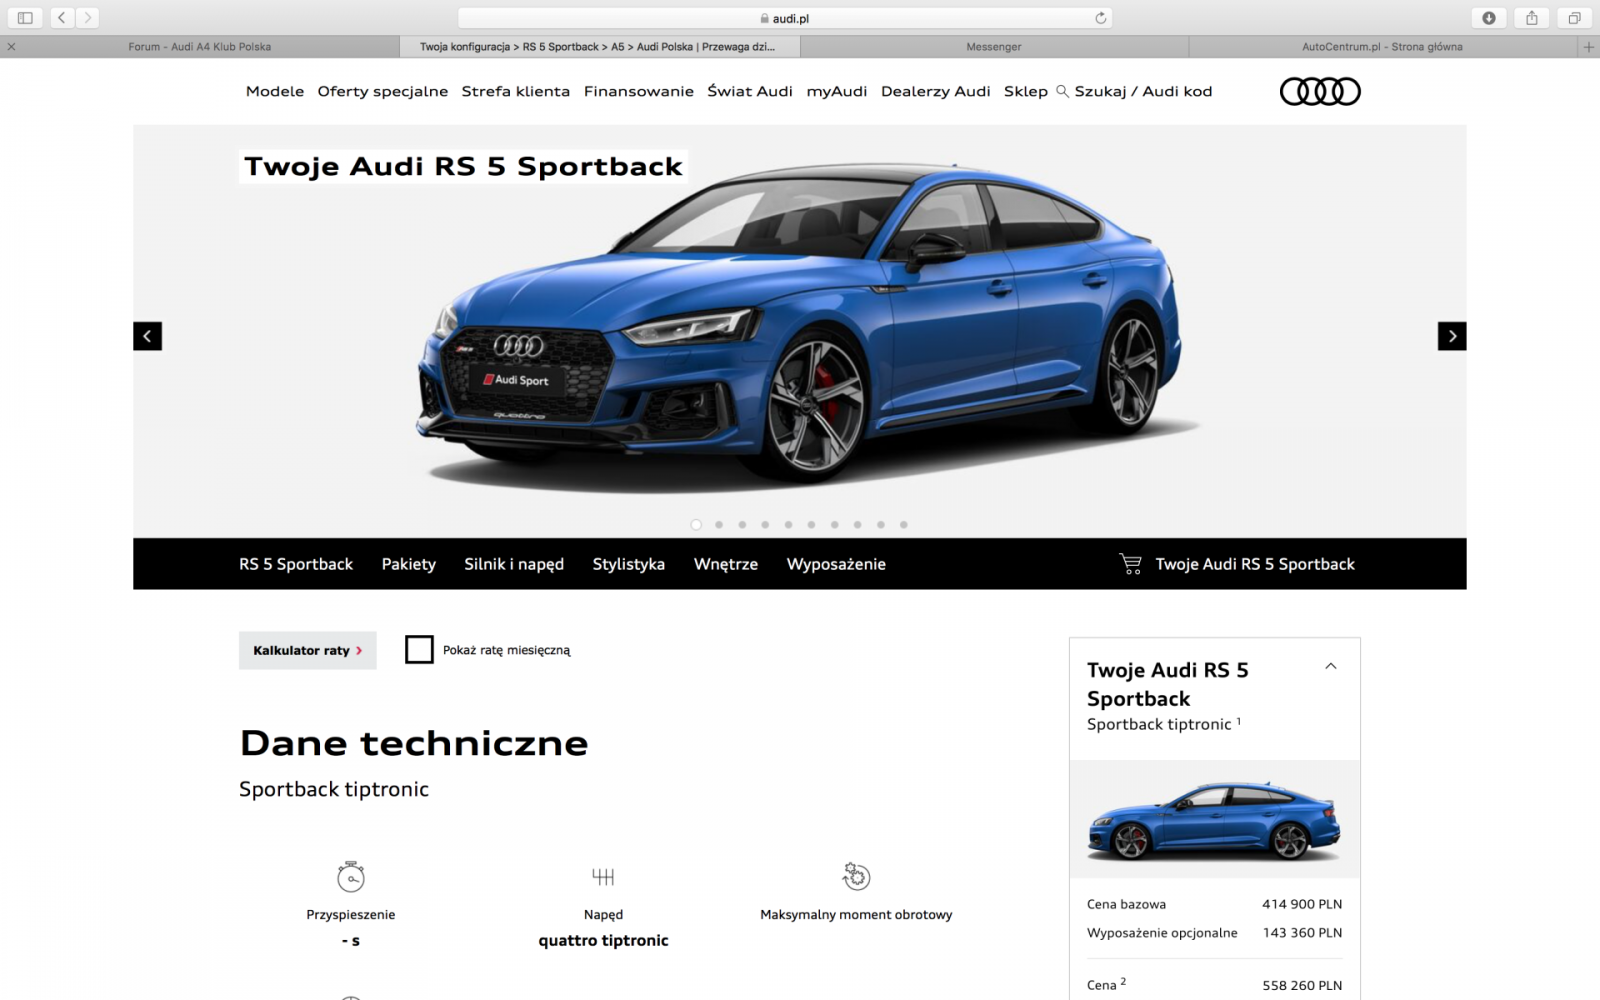Open the myAudi menu item

(837, 91)
